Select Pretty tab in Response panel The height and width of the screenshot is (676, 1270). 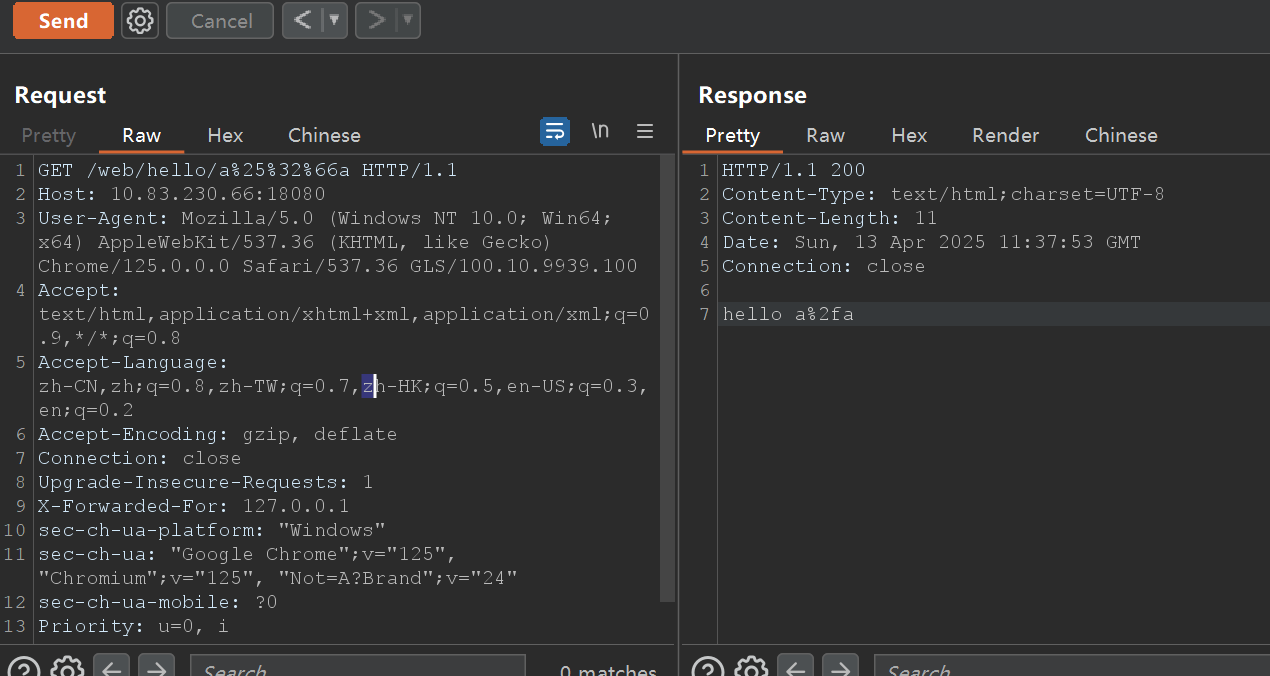[732, 135]
